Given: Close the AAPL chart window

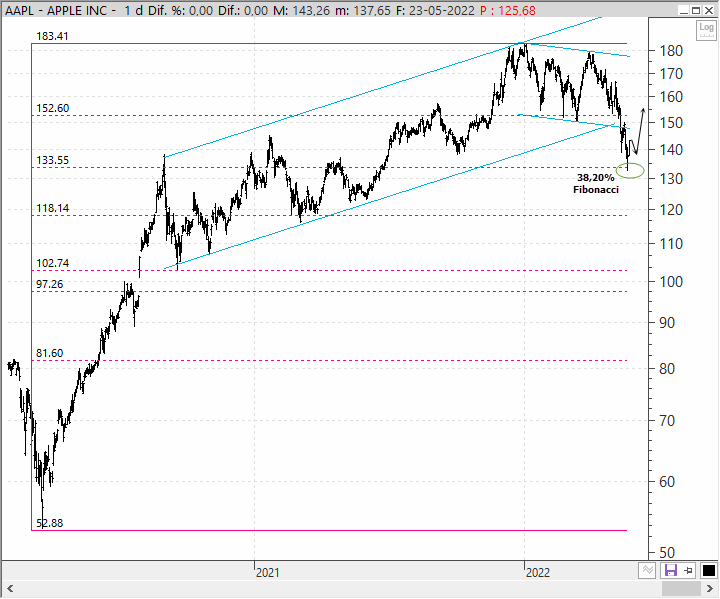Looking at the screenshot, I should click(709, 11).
